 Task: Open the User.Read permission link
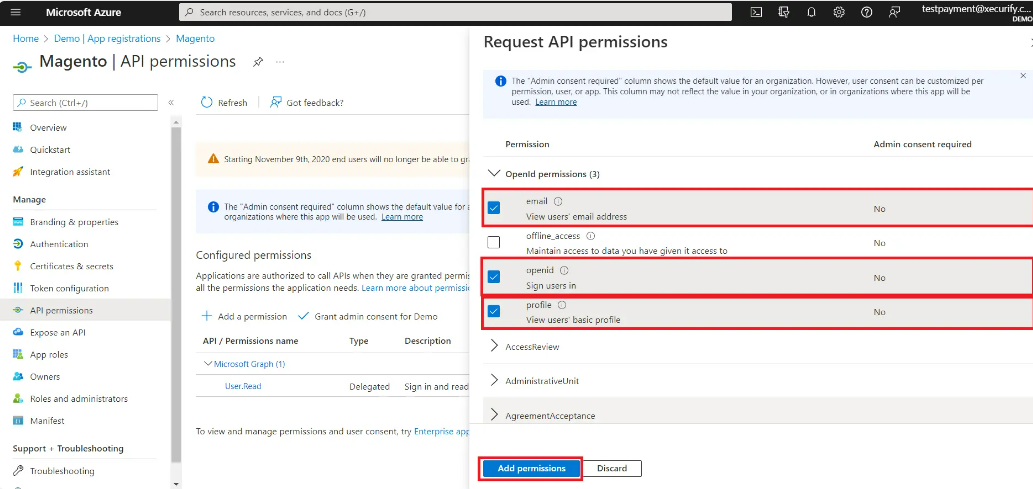243,386
